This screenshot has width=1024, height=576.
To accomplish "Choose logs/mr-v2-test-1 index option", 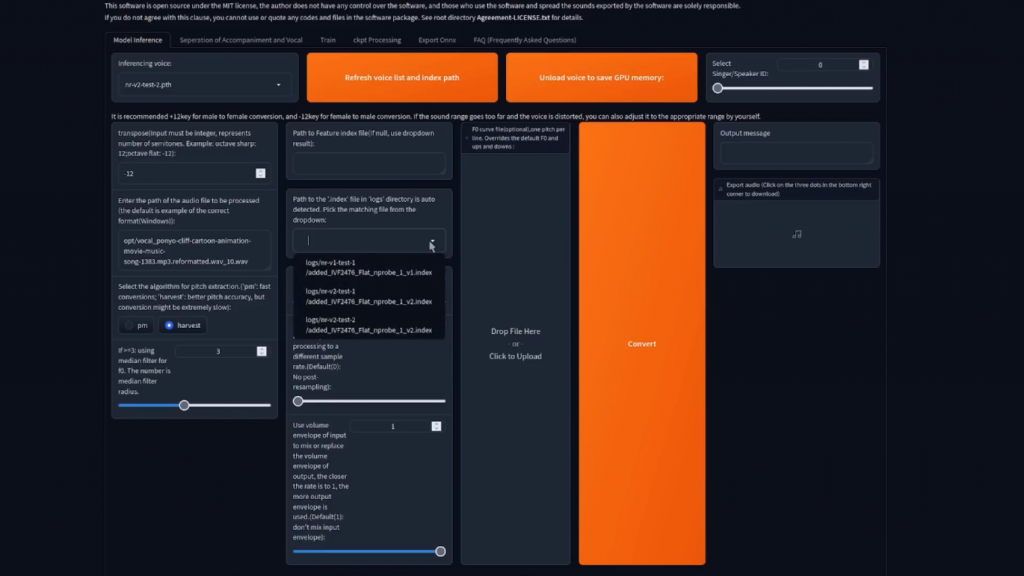I will pos(368,296).
